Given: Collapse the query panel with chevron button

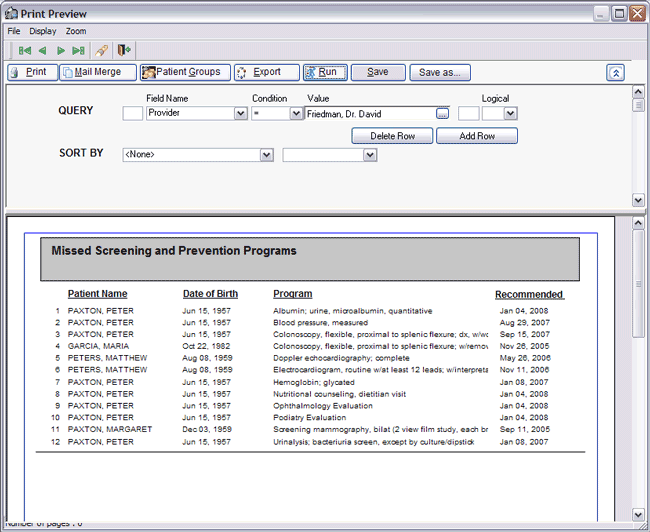Looking at the screenshot, I should point(616,73).
